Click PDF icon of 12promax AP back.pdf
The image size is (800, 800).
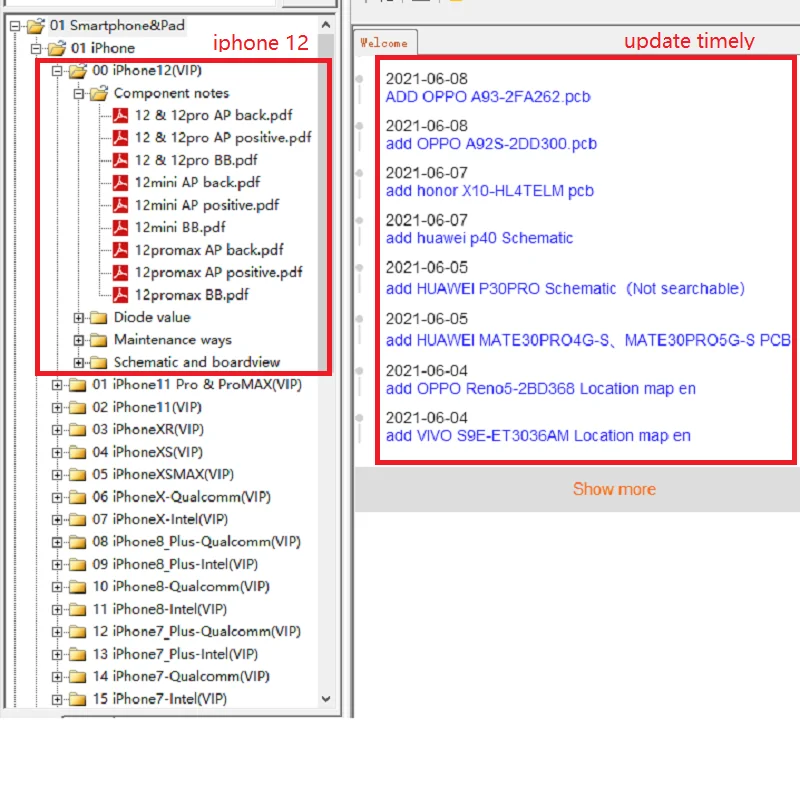(120, 250)
